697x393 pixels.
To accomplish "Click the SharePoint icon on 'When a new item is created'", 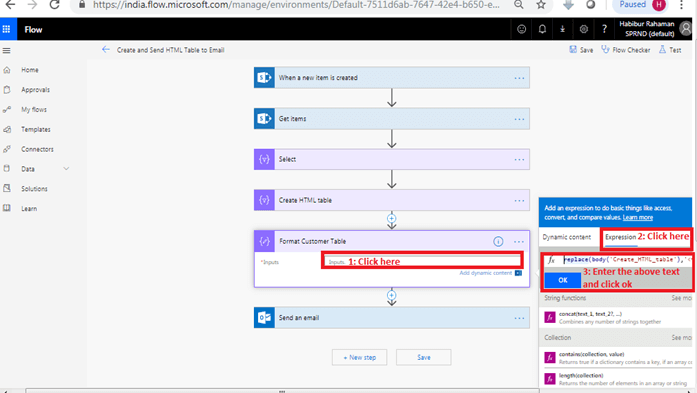I will [x=264, y=78].
